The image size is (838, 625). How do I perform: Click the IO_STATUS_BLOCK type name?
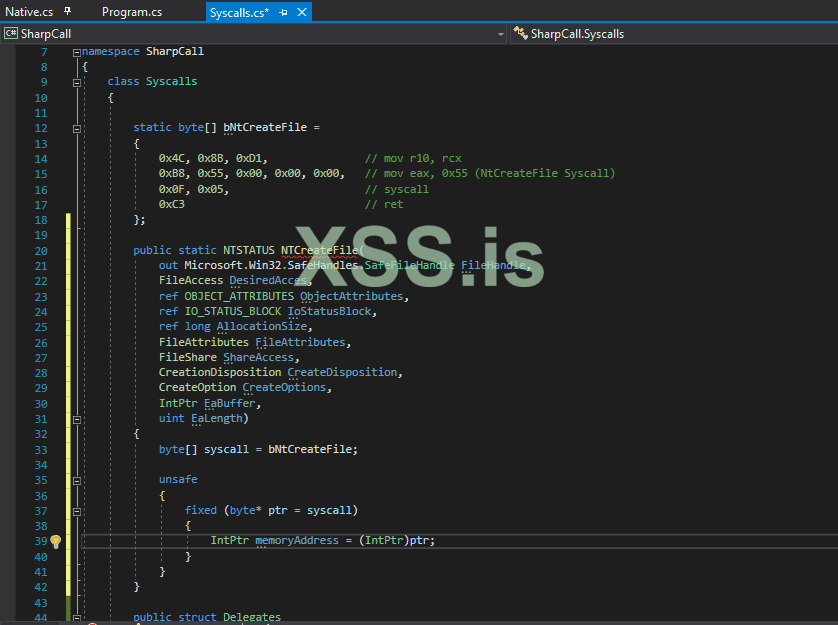pyautogui.click(x=232, y=311)
